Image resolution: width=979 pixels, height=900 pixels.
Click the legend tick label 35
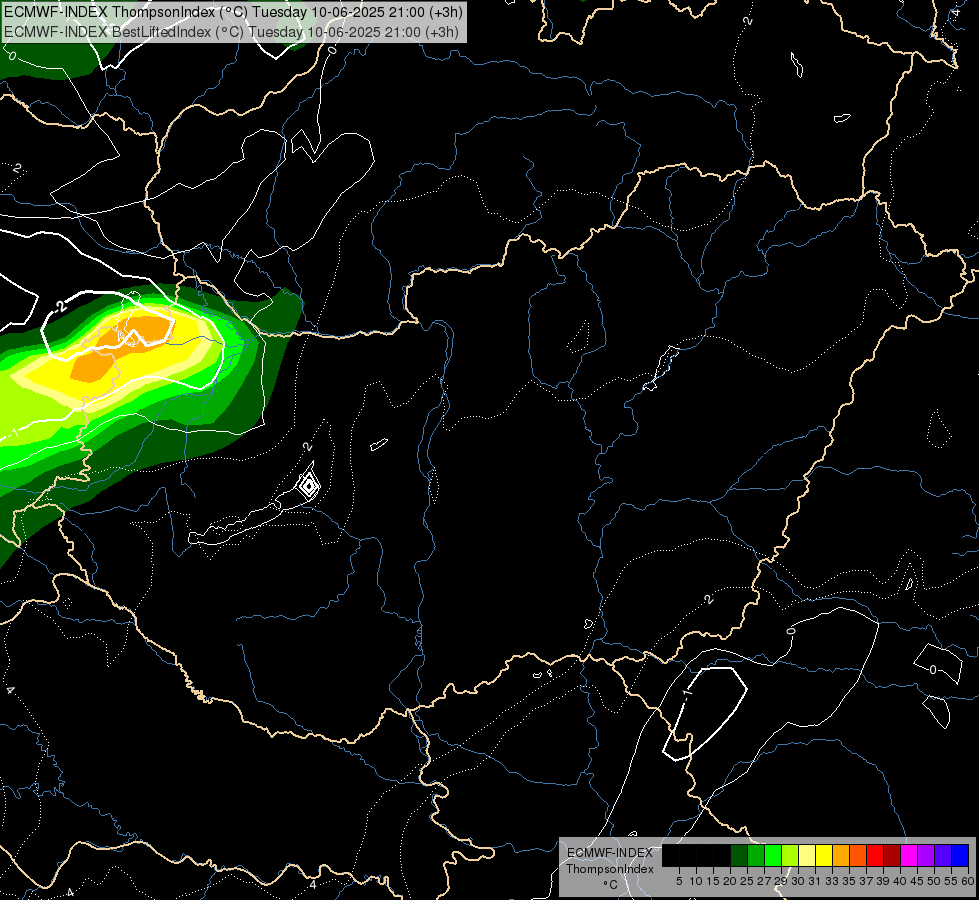[x=849, y=881]
